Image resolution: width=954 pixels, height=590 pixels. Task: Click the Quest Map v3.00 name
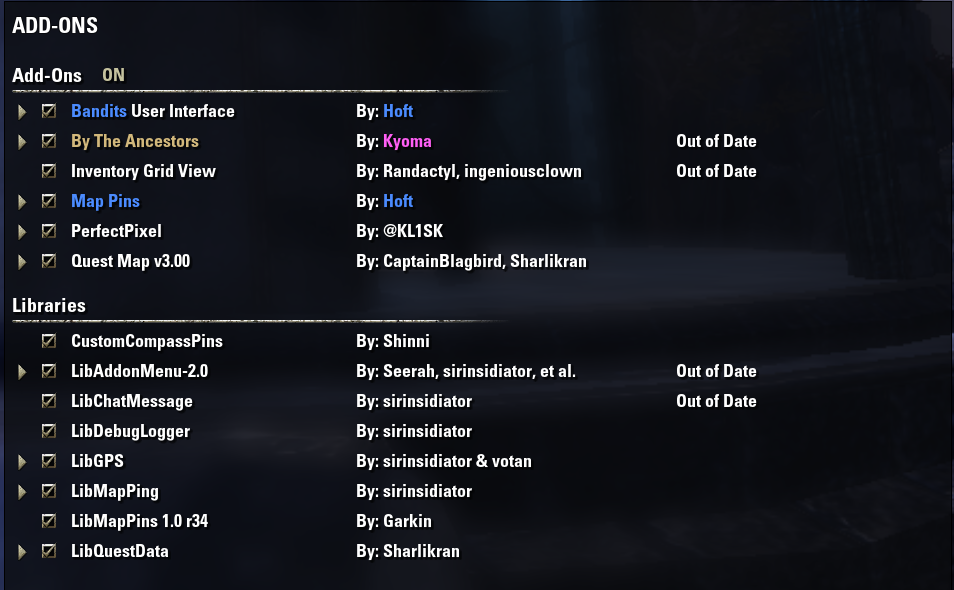pos(130,261)
